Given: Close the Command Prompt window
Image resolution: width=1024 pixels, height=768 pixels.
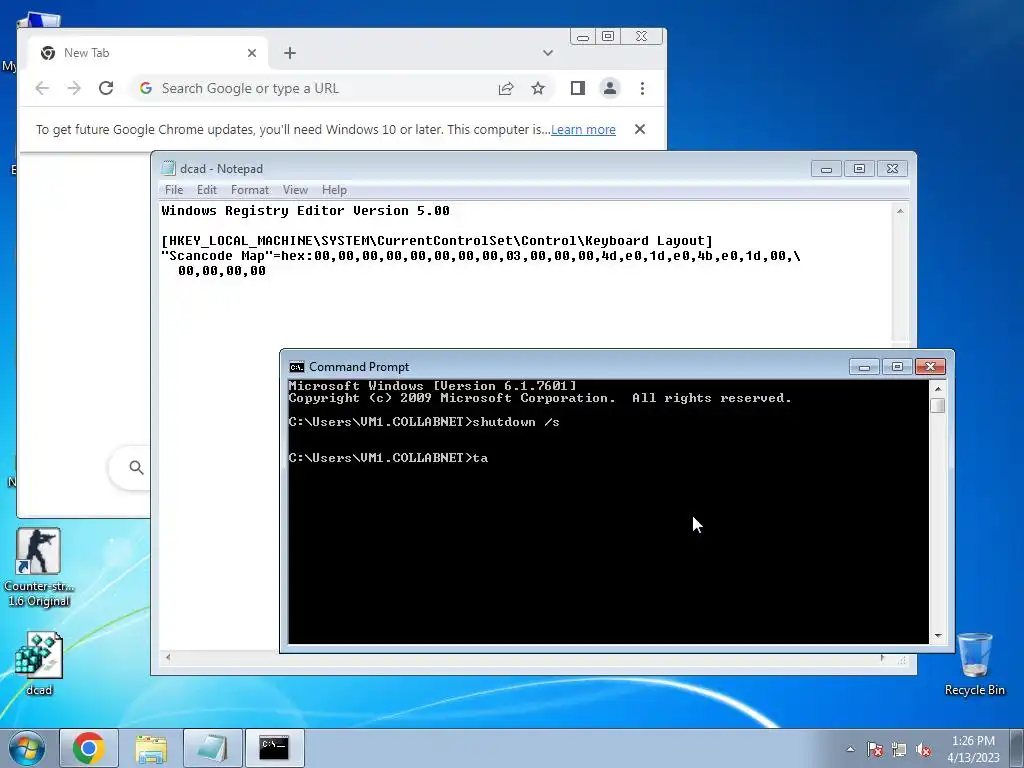Looking at the screenshot, I should coord(930,367).
